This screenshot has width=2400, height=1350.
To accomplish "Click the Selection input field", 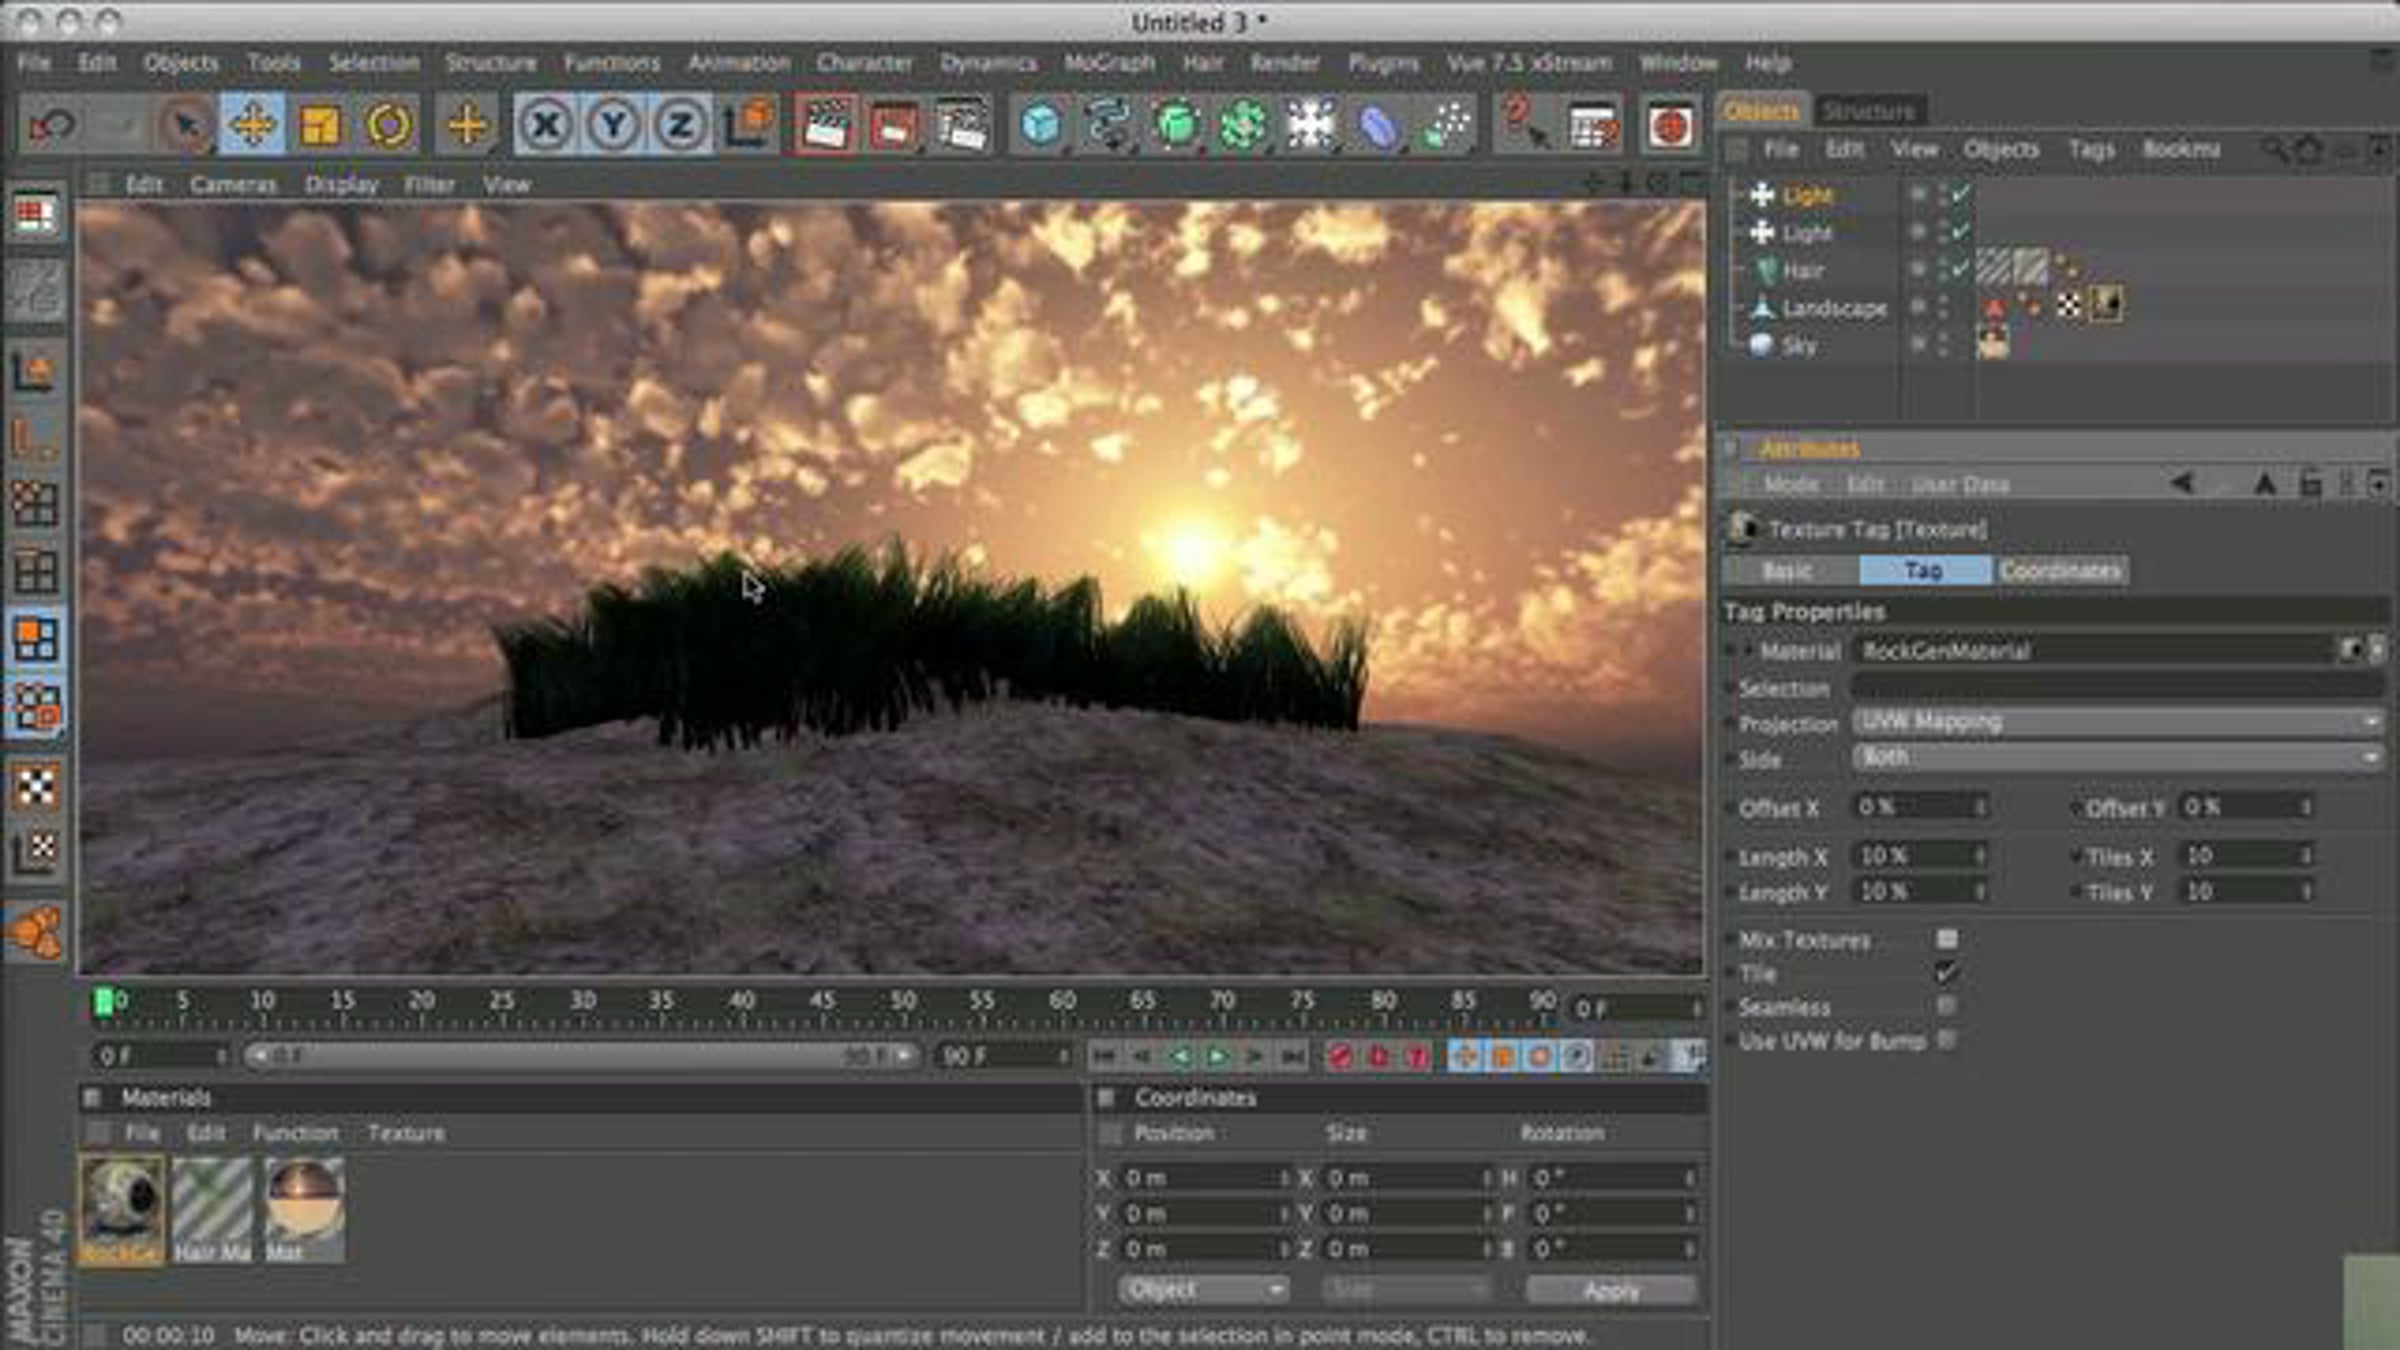I will pyautogui.click(x=2117, y=687).
